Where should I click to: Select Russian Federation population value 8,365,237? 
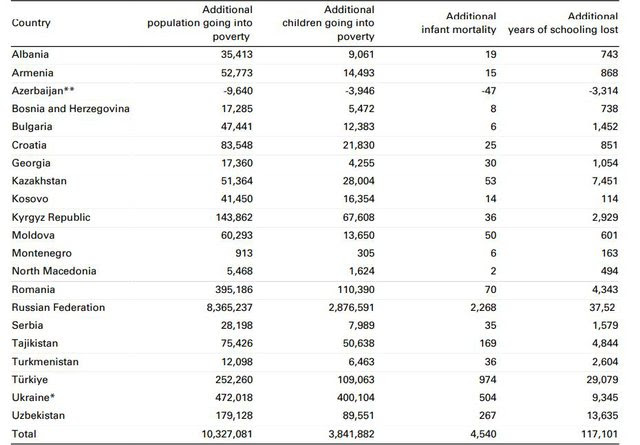coord(230,307)
